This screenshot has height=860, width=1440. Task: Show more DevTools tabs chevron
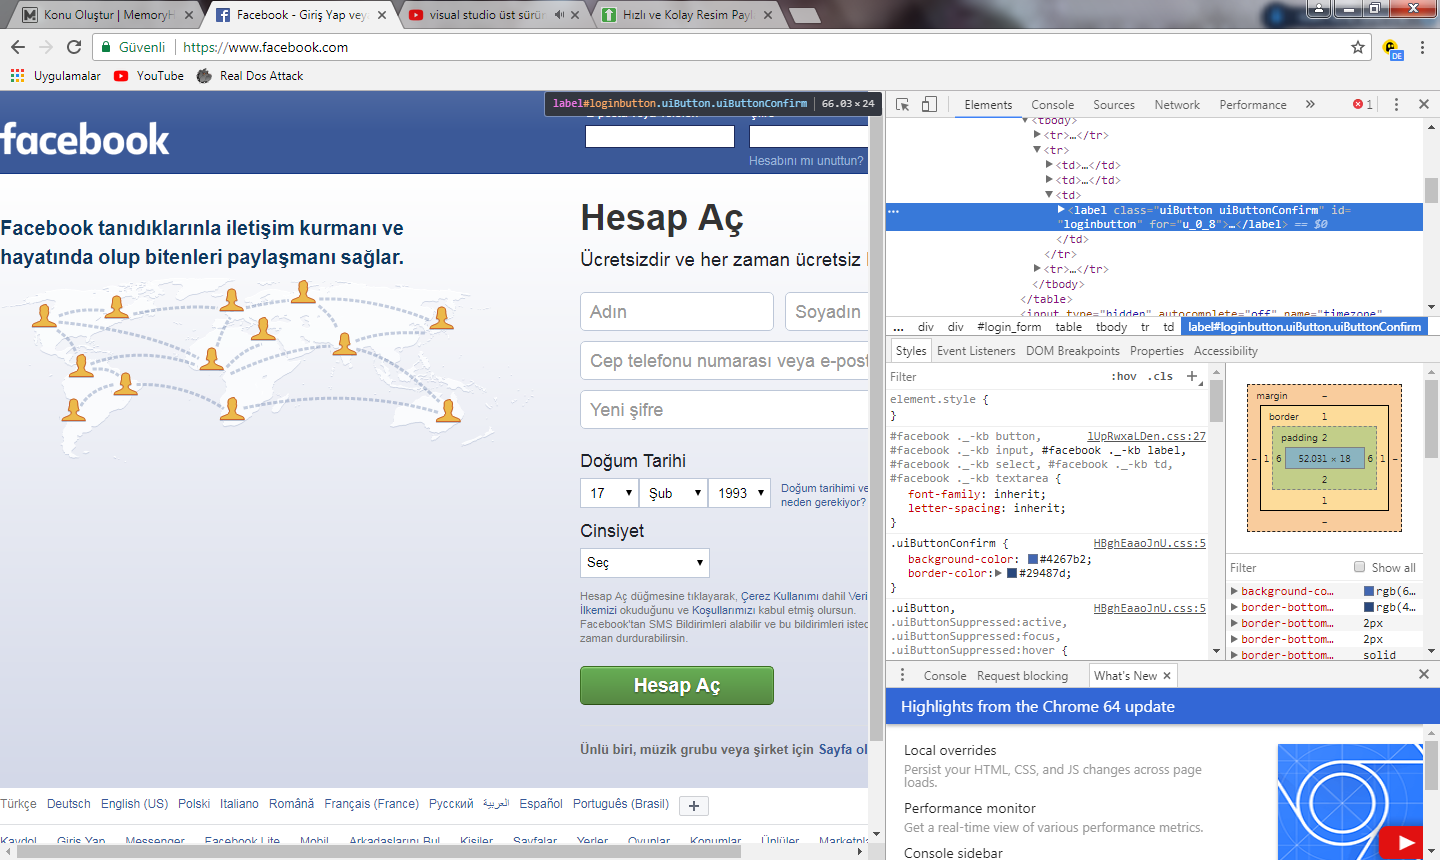(x=1310, y=104)
